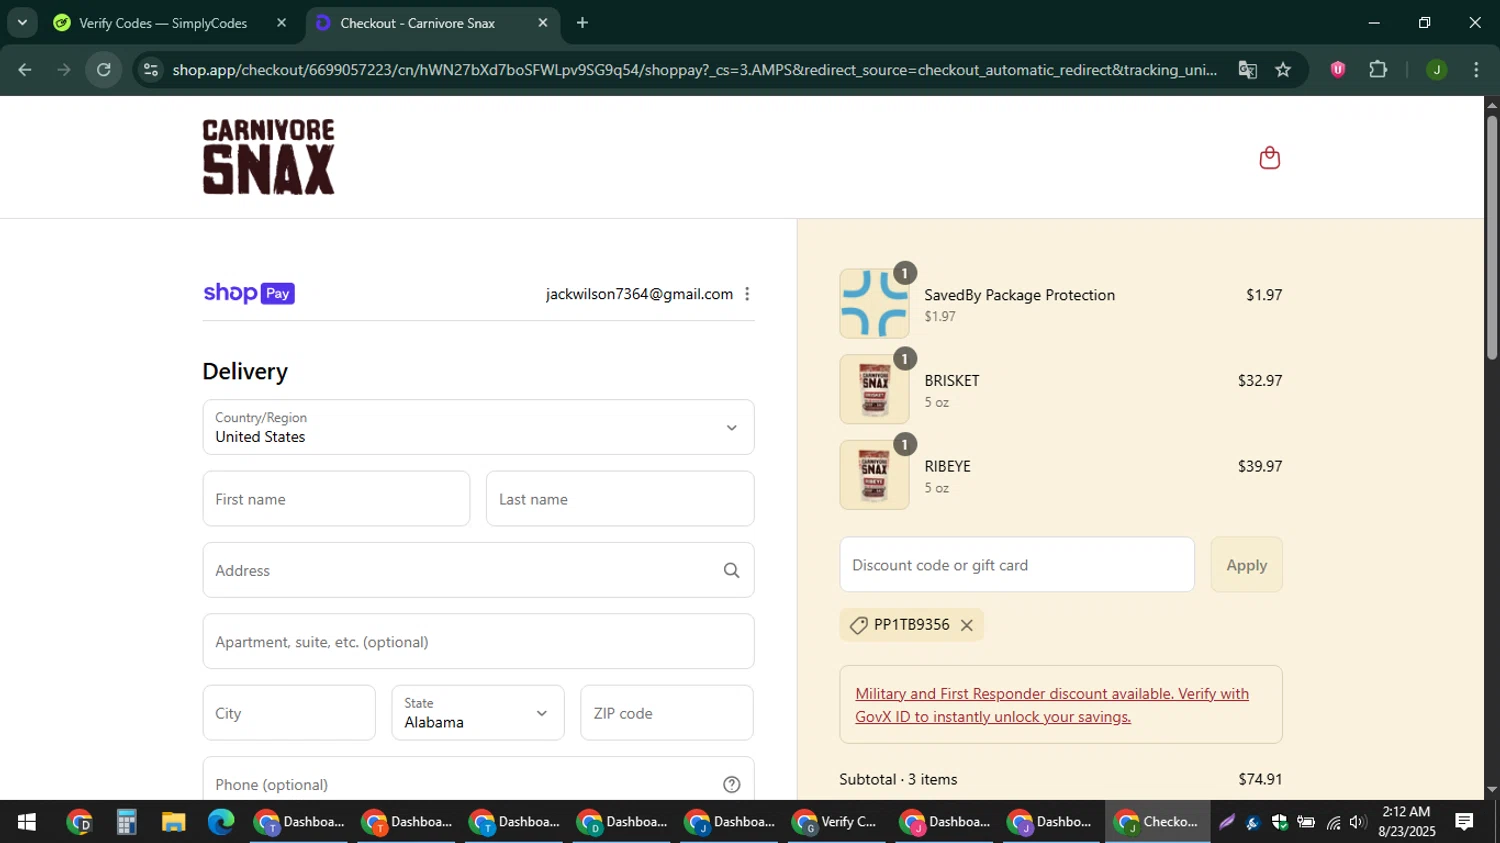Click the $74.91 subtotal amount
The height and width of the screenshot is (843, 1500).
(x=1260, y=779)
